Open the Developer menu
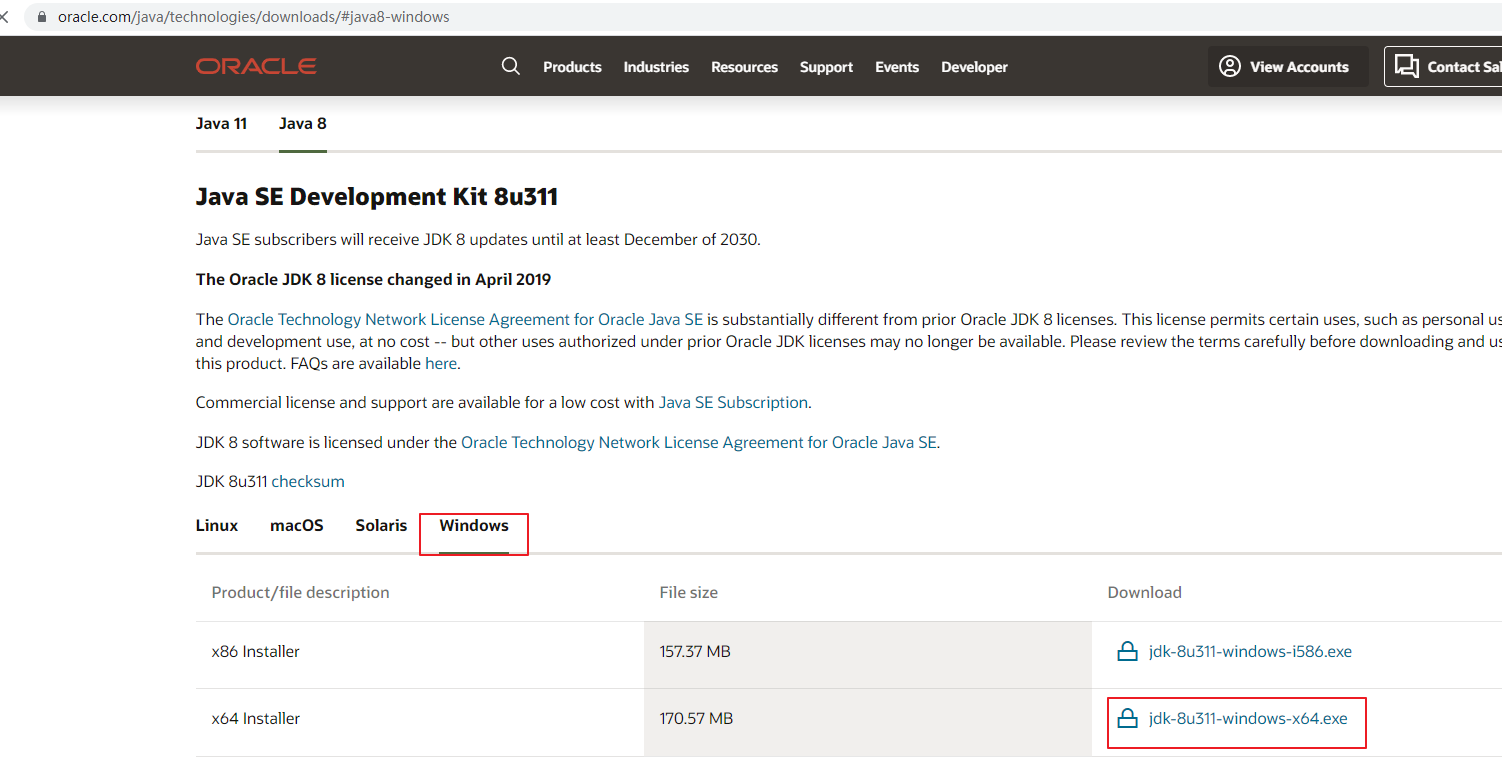Viewport: 1502px width, 779px height. [974, 67]
